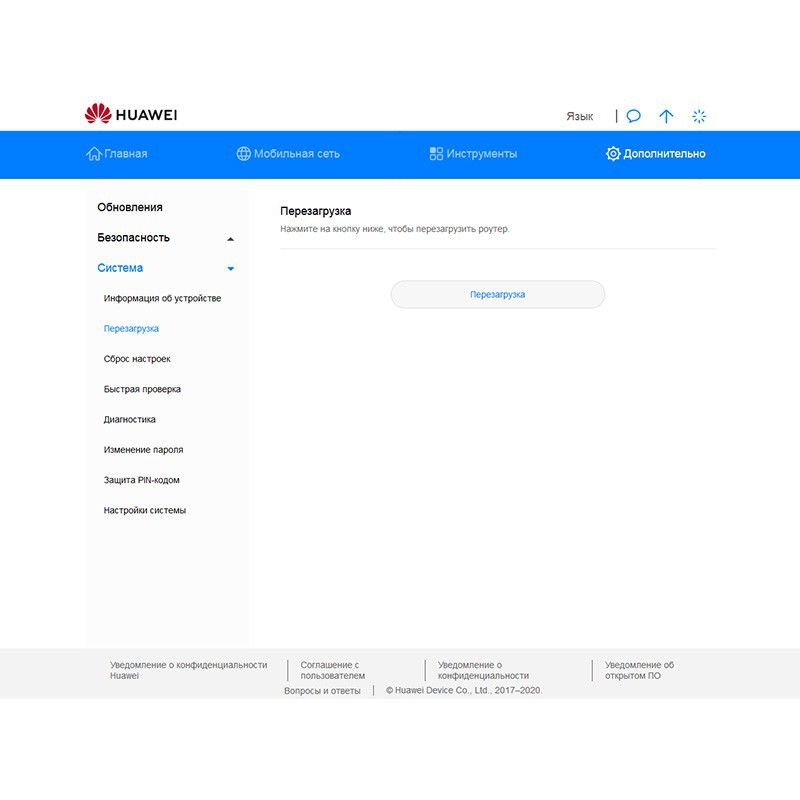Click the Huawei logo
This screenshot has width=800, height=800.
tap(131, 115)
